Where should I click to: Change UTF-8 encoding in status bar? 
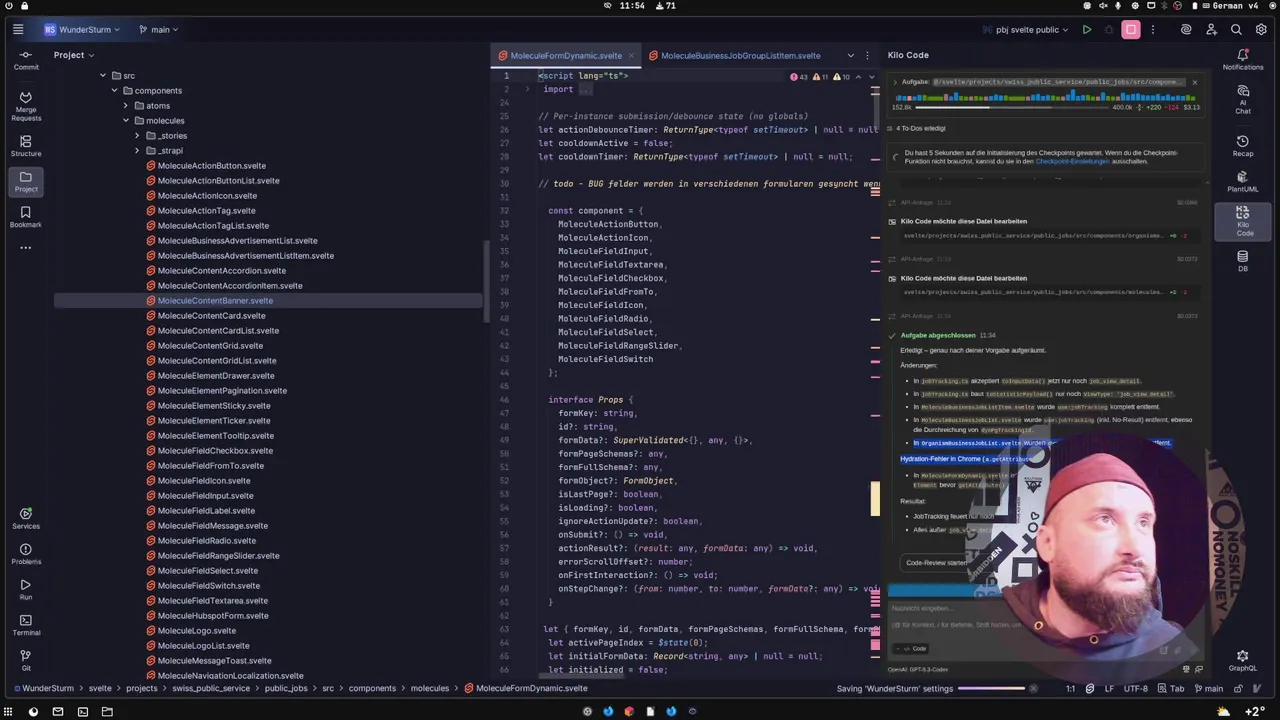coord(1136,689)
